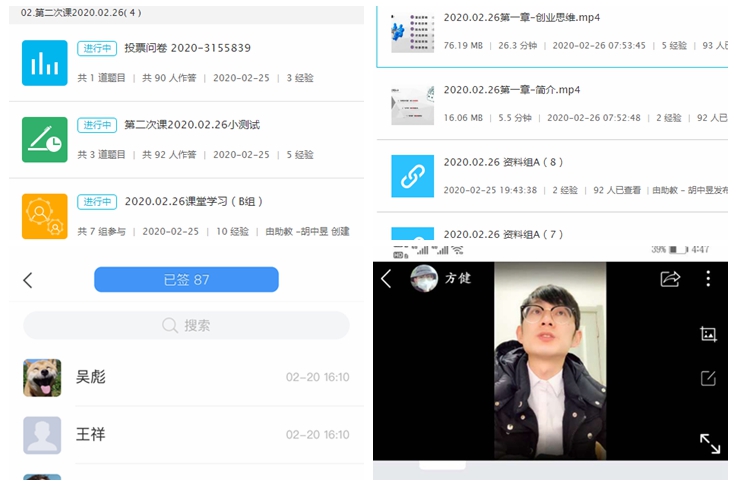Screen dimensions: 737x486
Task: Tap the screenshot crop icon on video
Action: (708, 334)
